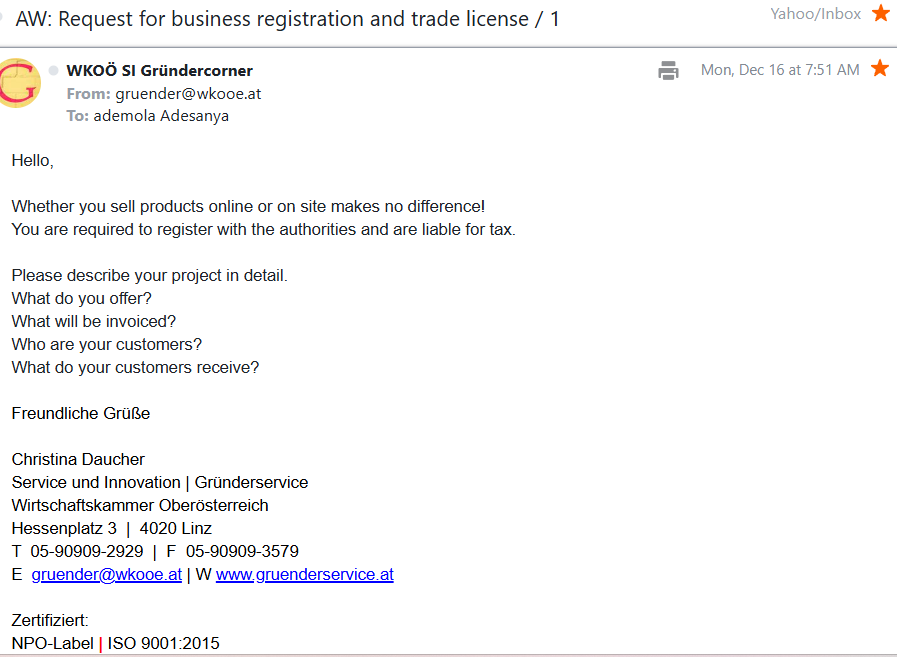The height and width of the screenshot is (657, 897).
Task: Click the gray status dot beside the sender name
Action: pos(54,70)
